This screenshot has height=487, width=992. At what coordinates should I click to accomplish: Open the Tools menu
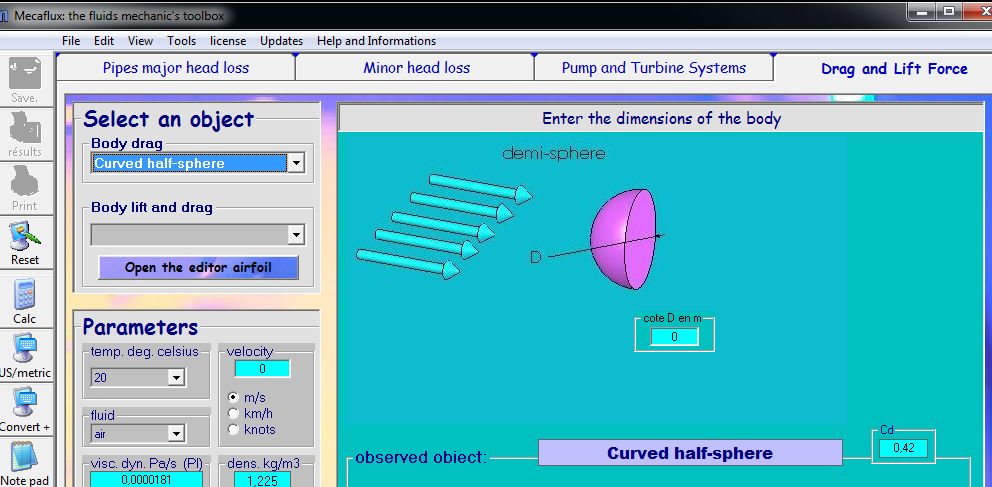[181, 41]
